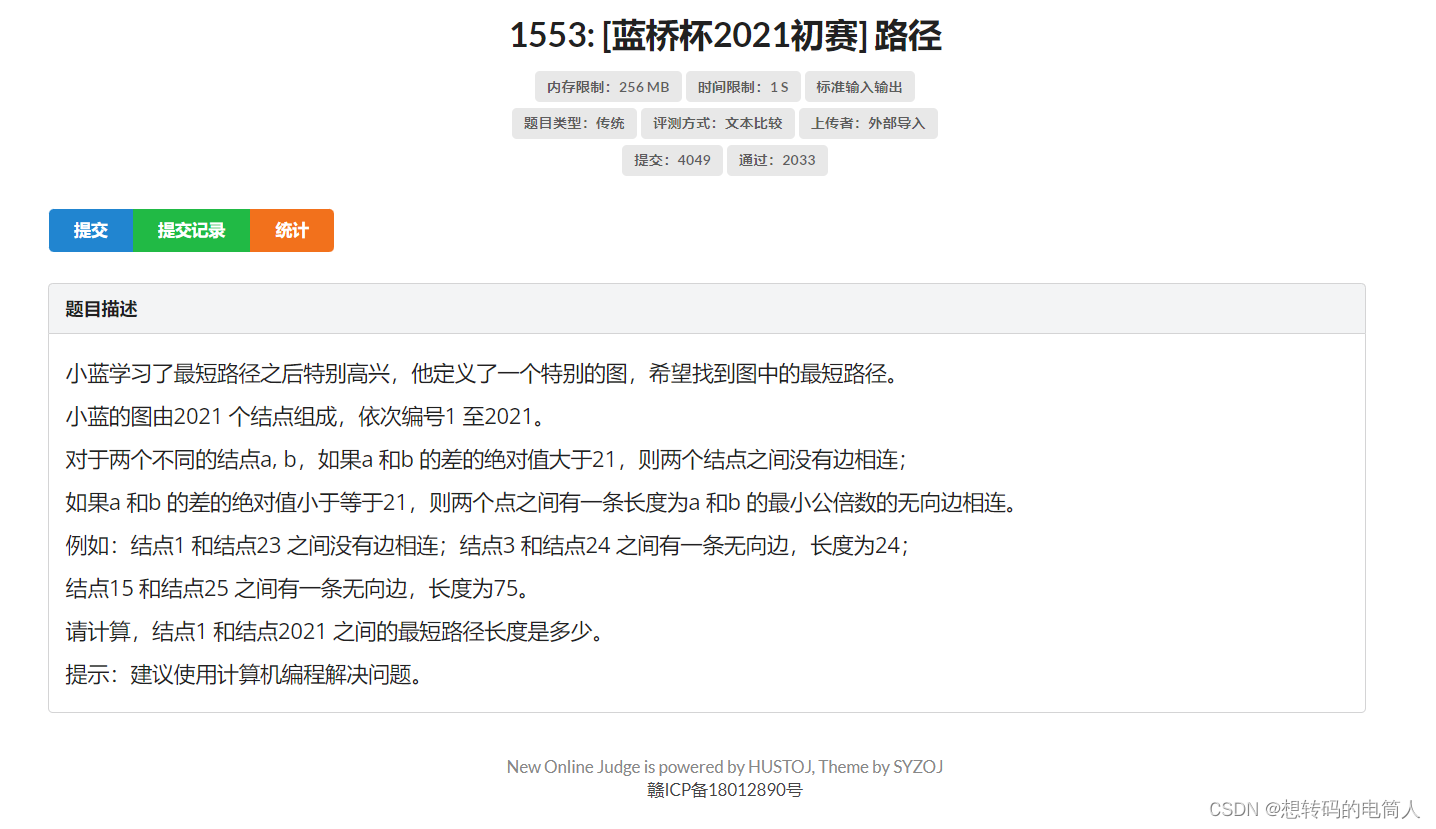
Task: Click the question line beginning 请计算，结点1 和结点2021
Action: [x=334, y=632]
